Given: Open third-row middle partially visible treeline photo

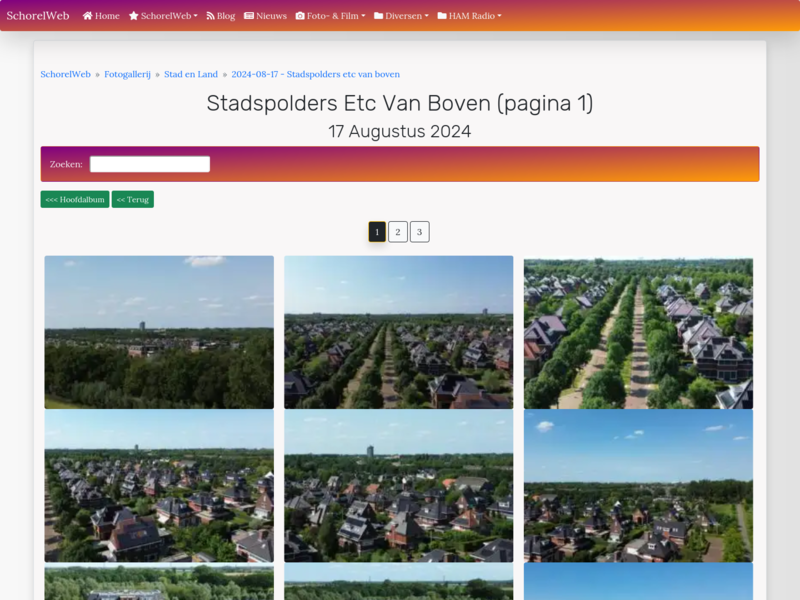Looking at the screenshot, I should click(398, 582).
